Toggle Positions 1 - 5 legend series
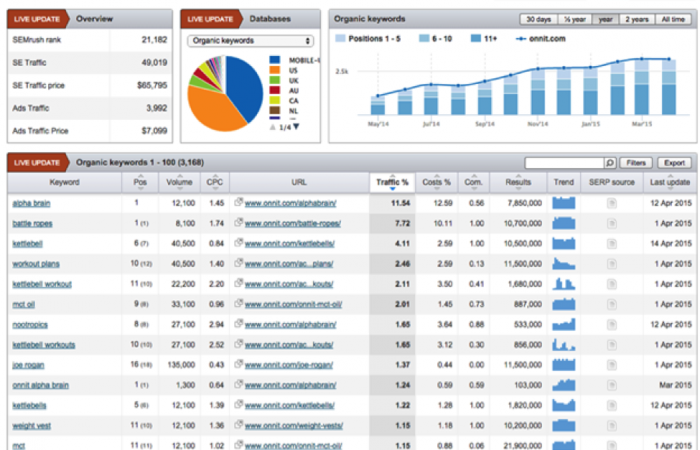Viewport: 700px width, 450px height. (368, 39)
